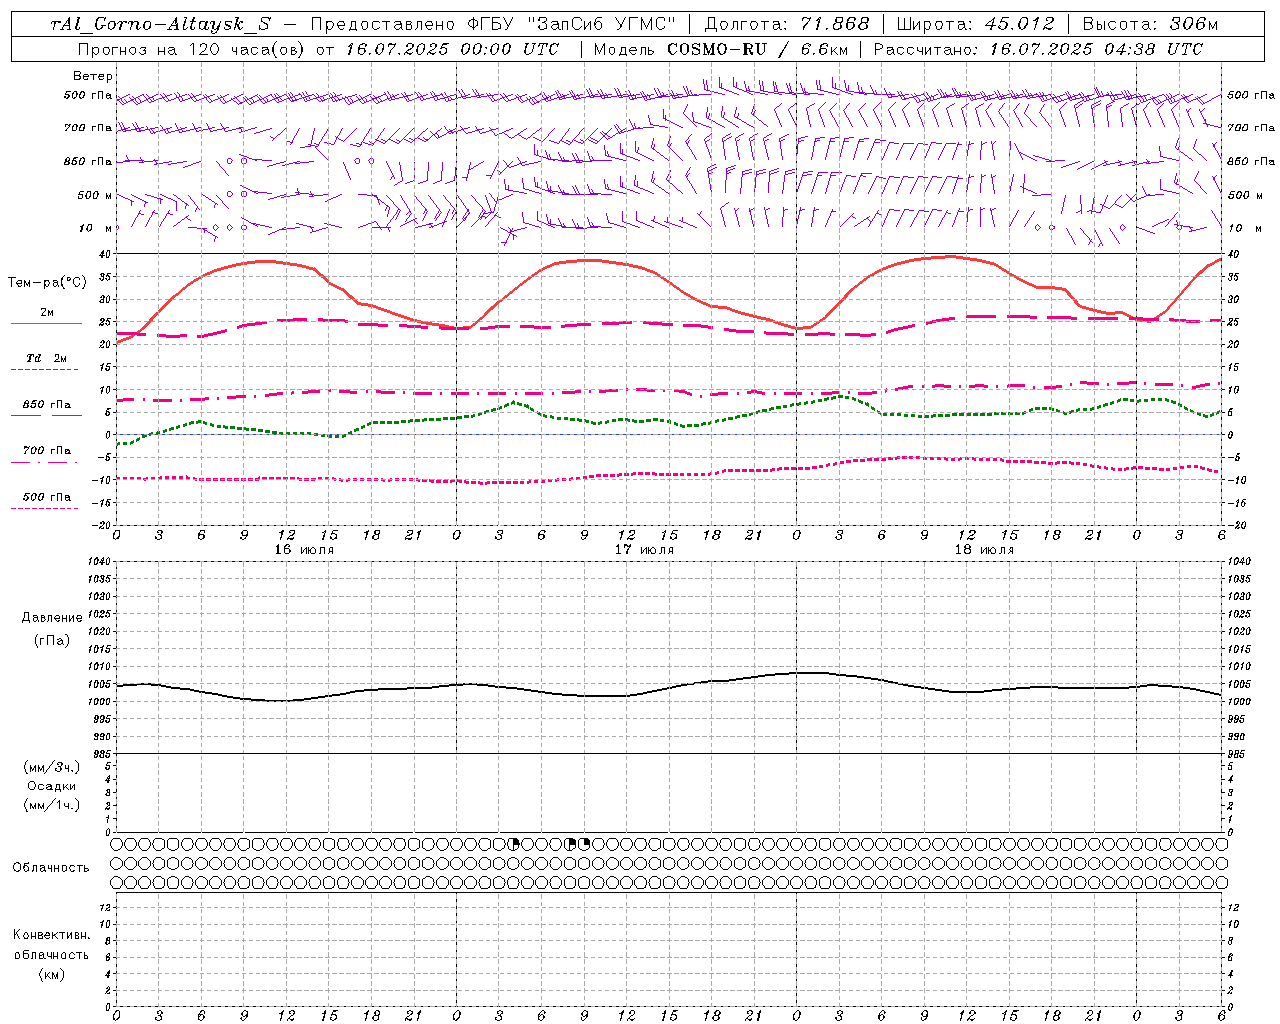Click the 16 июля date label
Viewport: 1280px width, 1024px height.
click(x=304, y=550)
